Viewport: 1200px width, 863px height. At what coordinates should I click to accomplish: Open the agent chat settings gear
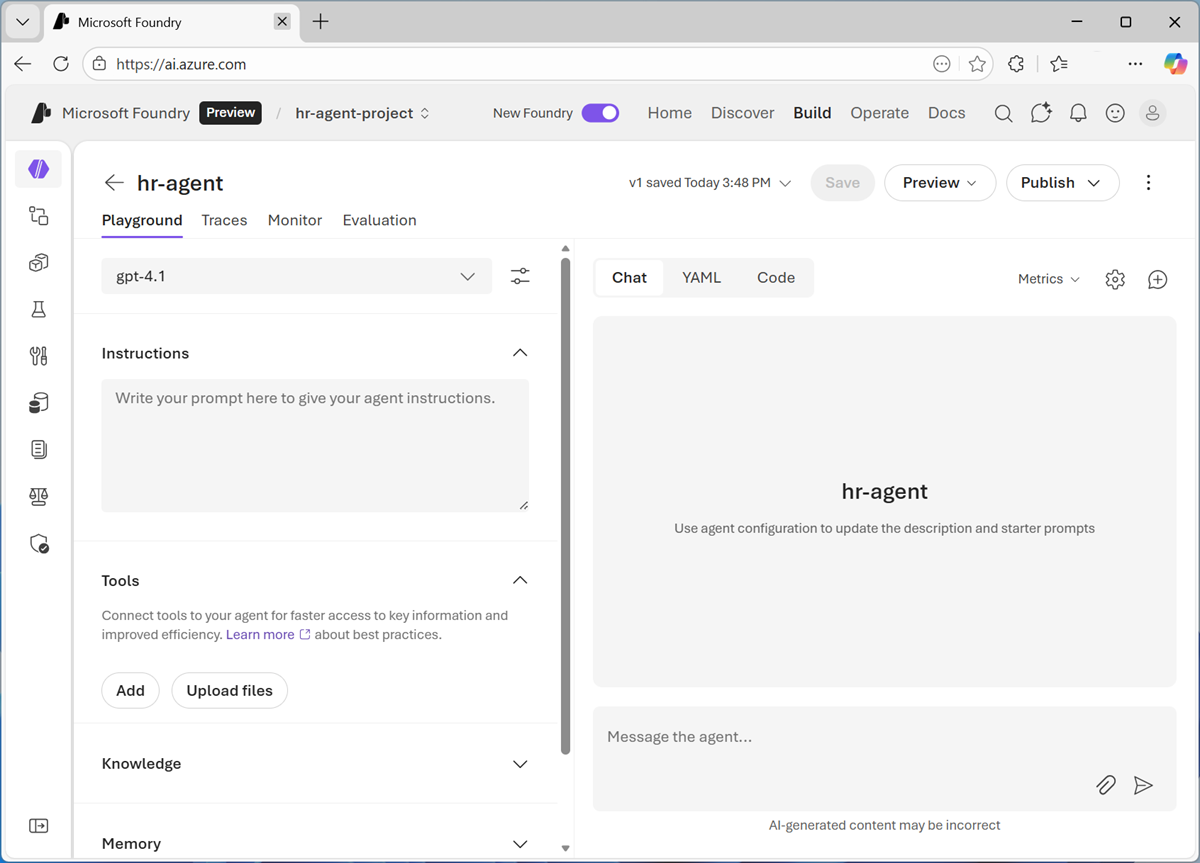[1115, 279]
